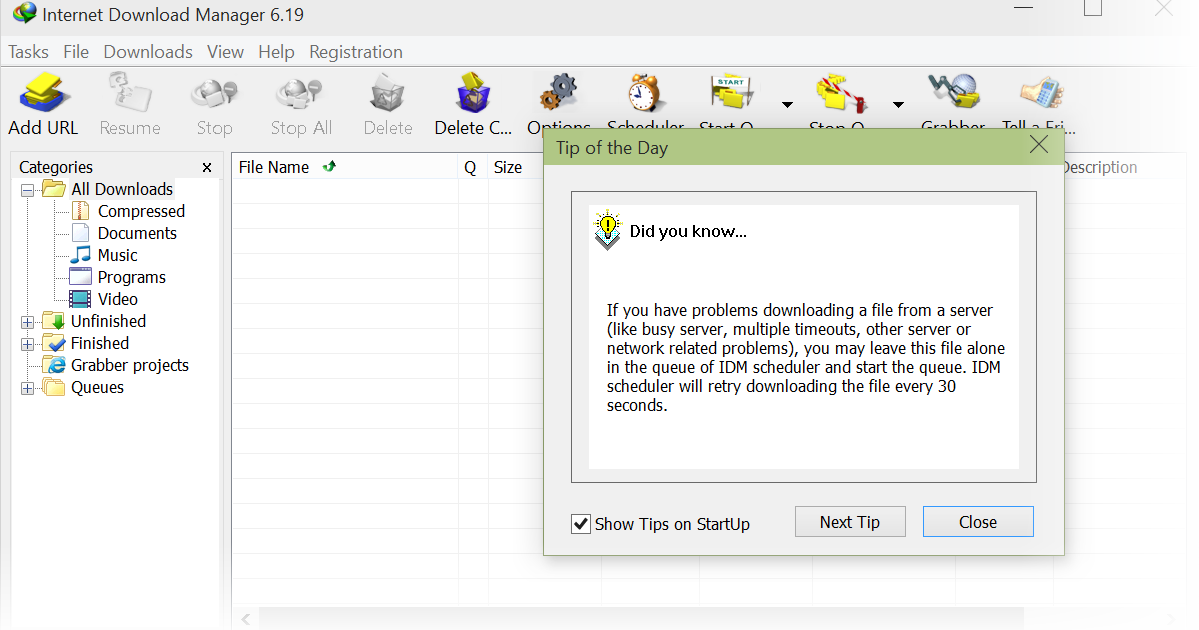This screenshot has width=1199, height=630.
Task: Open the File menu
Action: tap(76, 52)
